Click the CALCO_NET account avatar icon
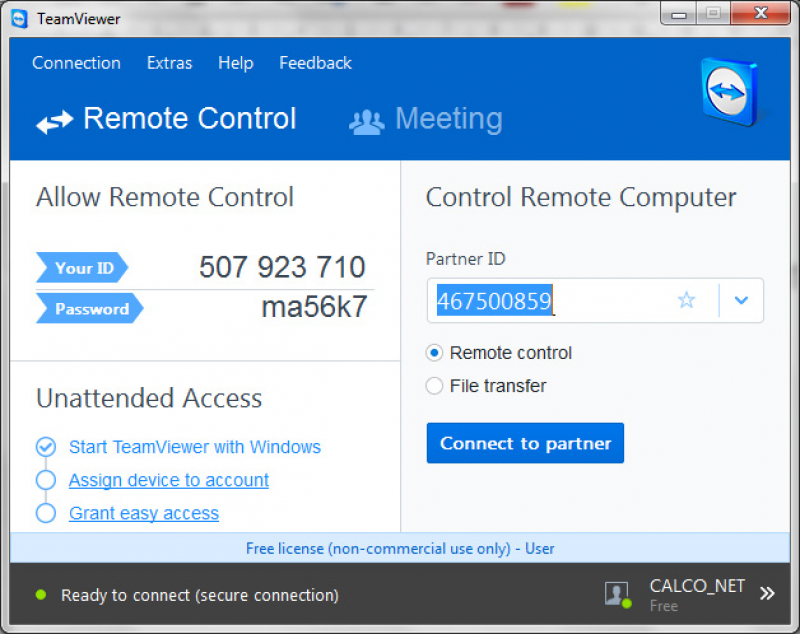The width and height of the screenshot is (800, 634). [x=618, y=594]
